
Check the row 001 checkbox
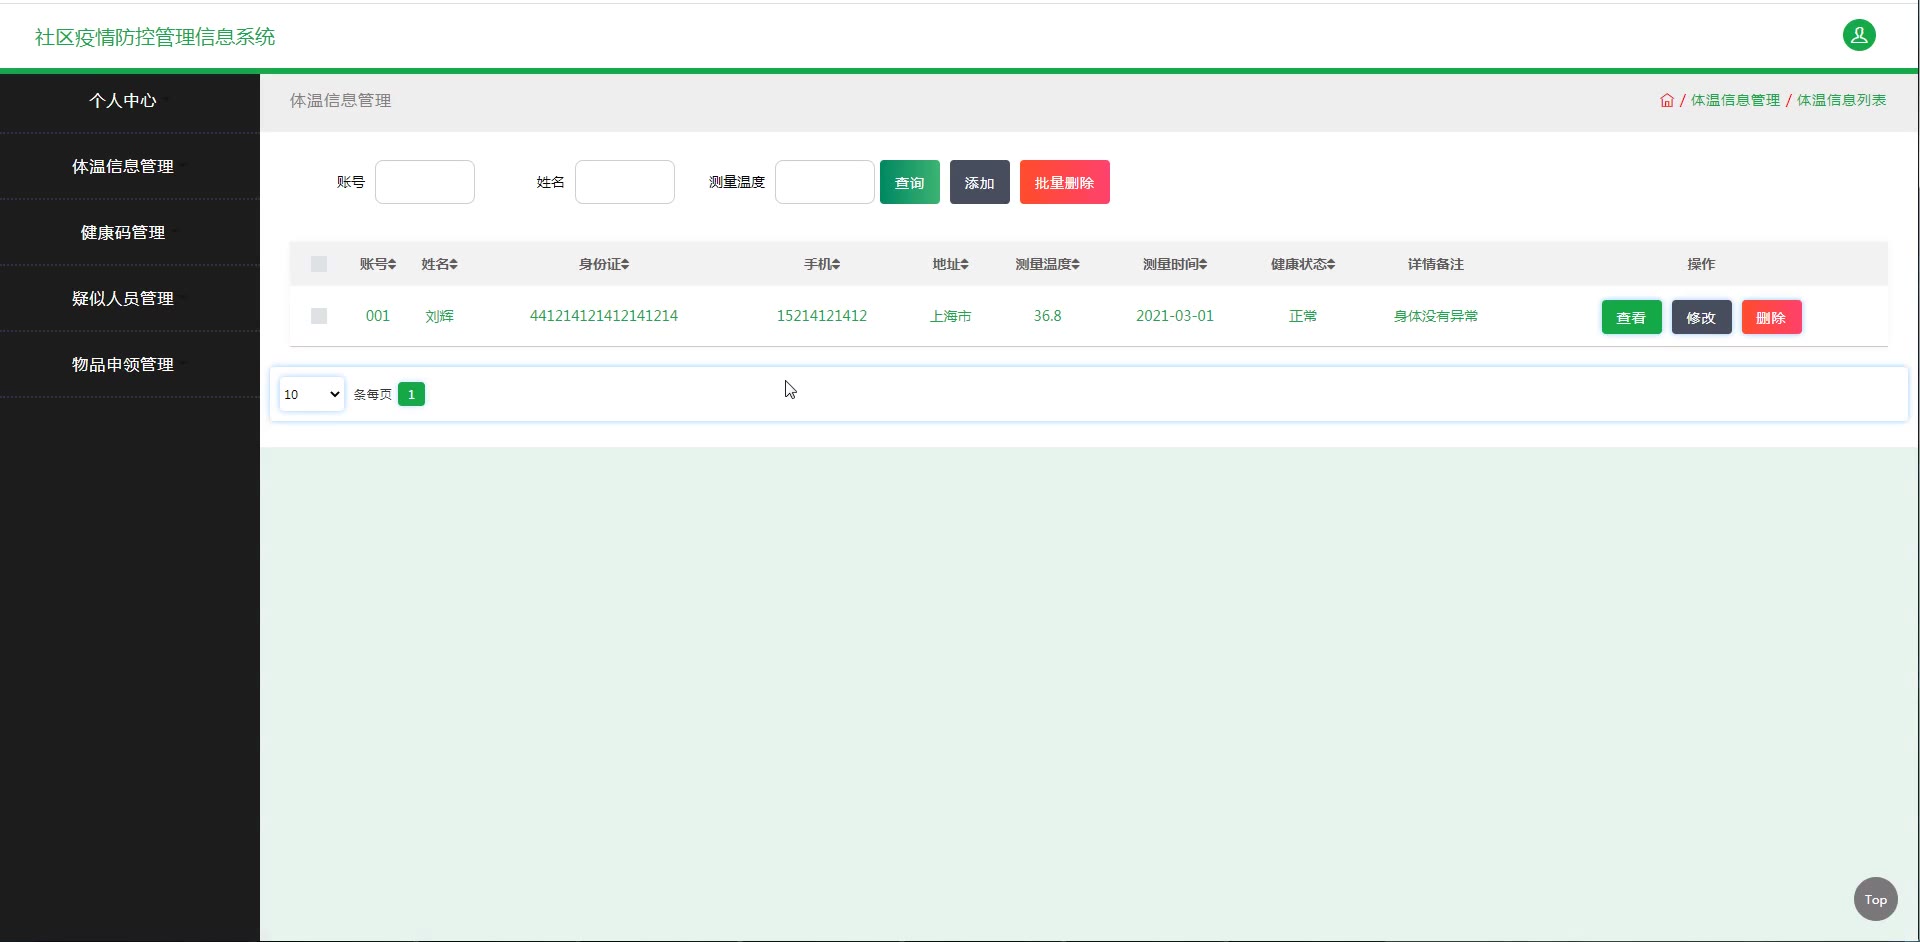click(319, 316)
